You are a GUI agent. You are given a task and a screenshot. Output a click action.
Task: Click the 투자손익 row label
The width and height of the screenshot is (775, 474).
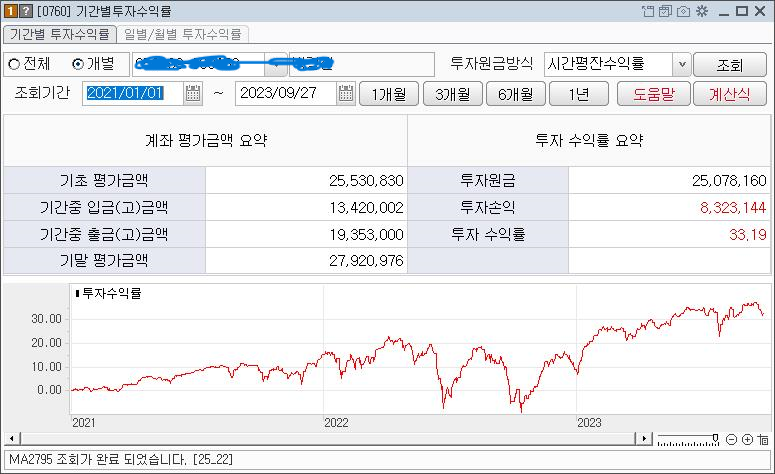488,208
